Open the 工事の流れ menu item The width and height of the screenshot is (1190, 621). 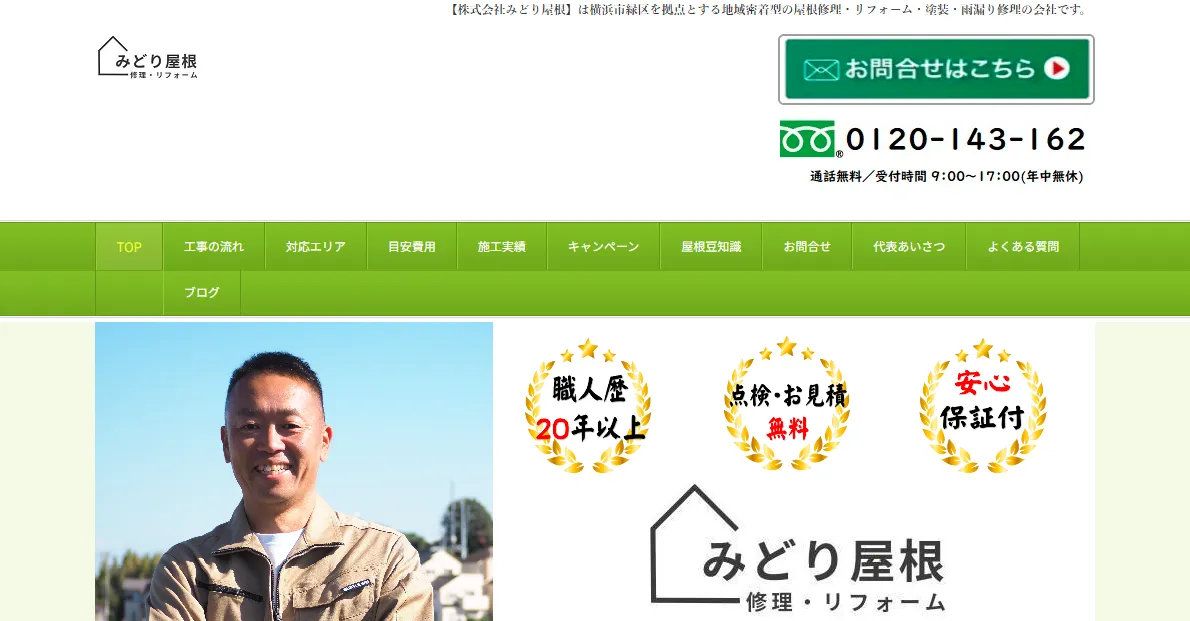pos(214,247)
